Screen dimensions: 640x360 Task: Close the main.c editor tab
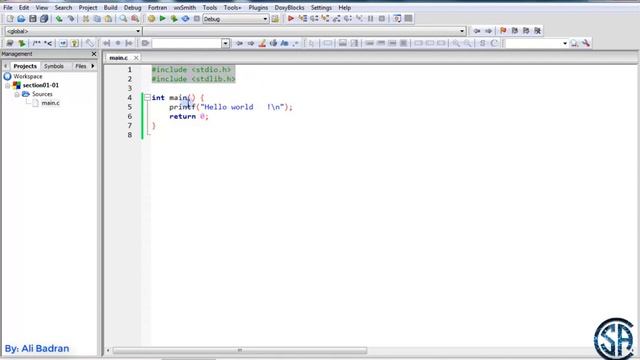136,58
